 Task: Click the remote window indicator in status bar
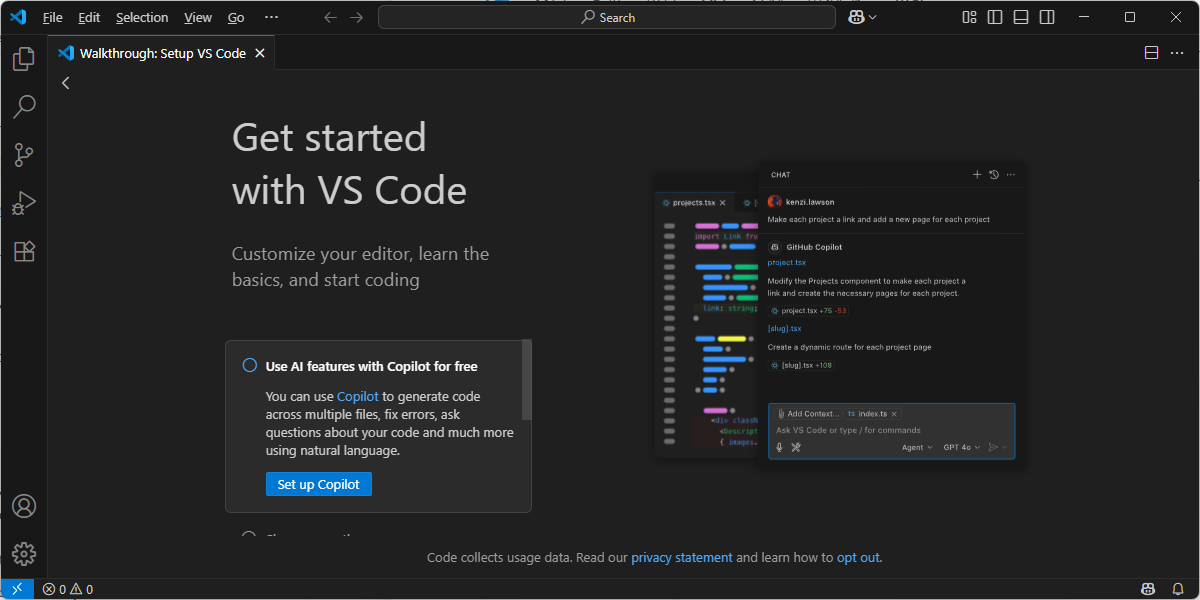click(x=17, y=589)
